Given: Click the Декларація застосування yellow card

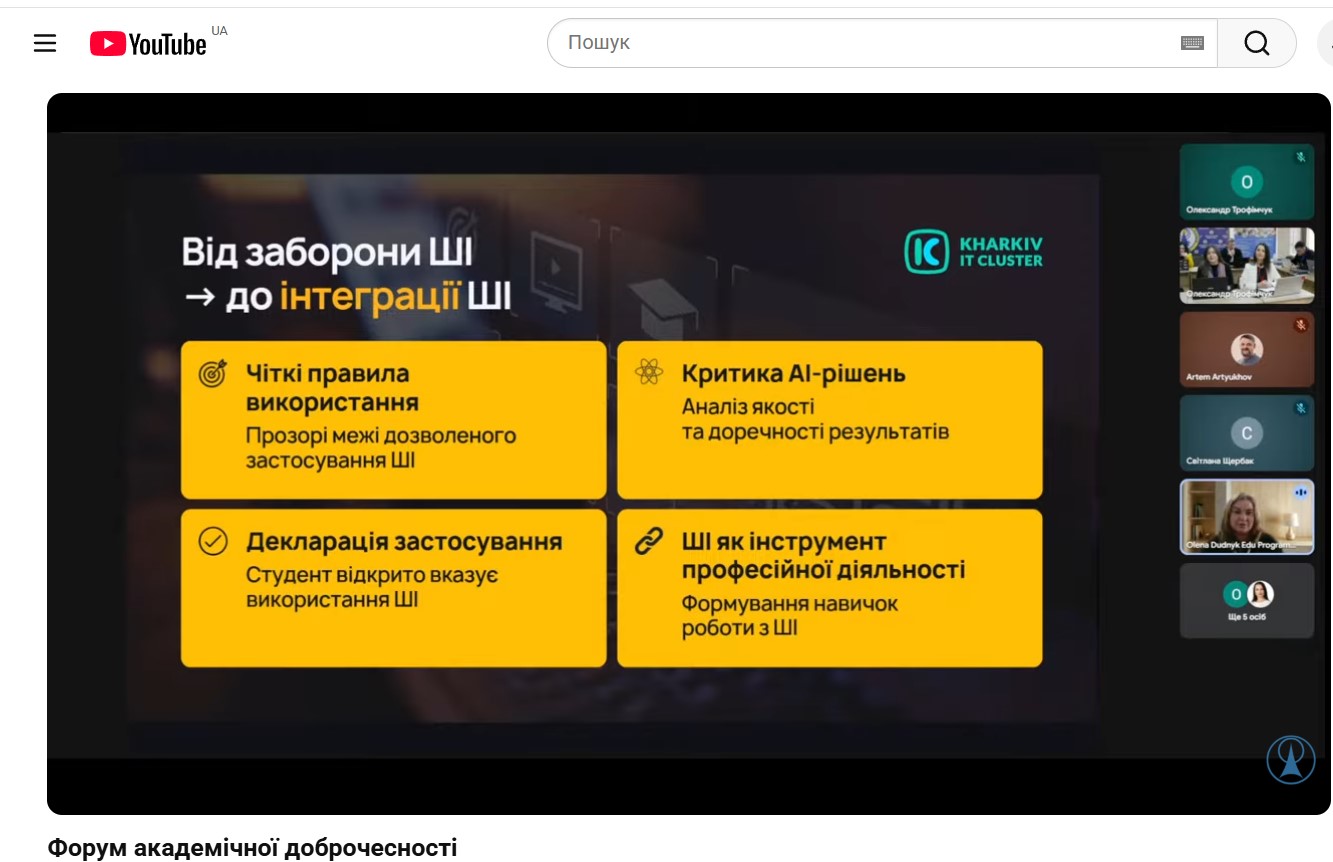Looking at the screenshot, I should click(393, 588).
